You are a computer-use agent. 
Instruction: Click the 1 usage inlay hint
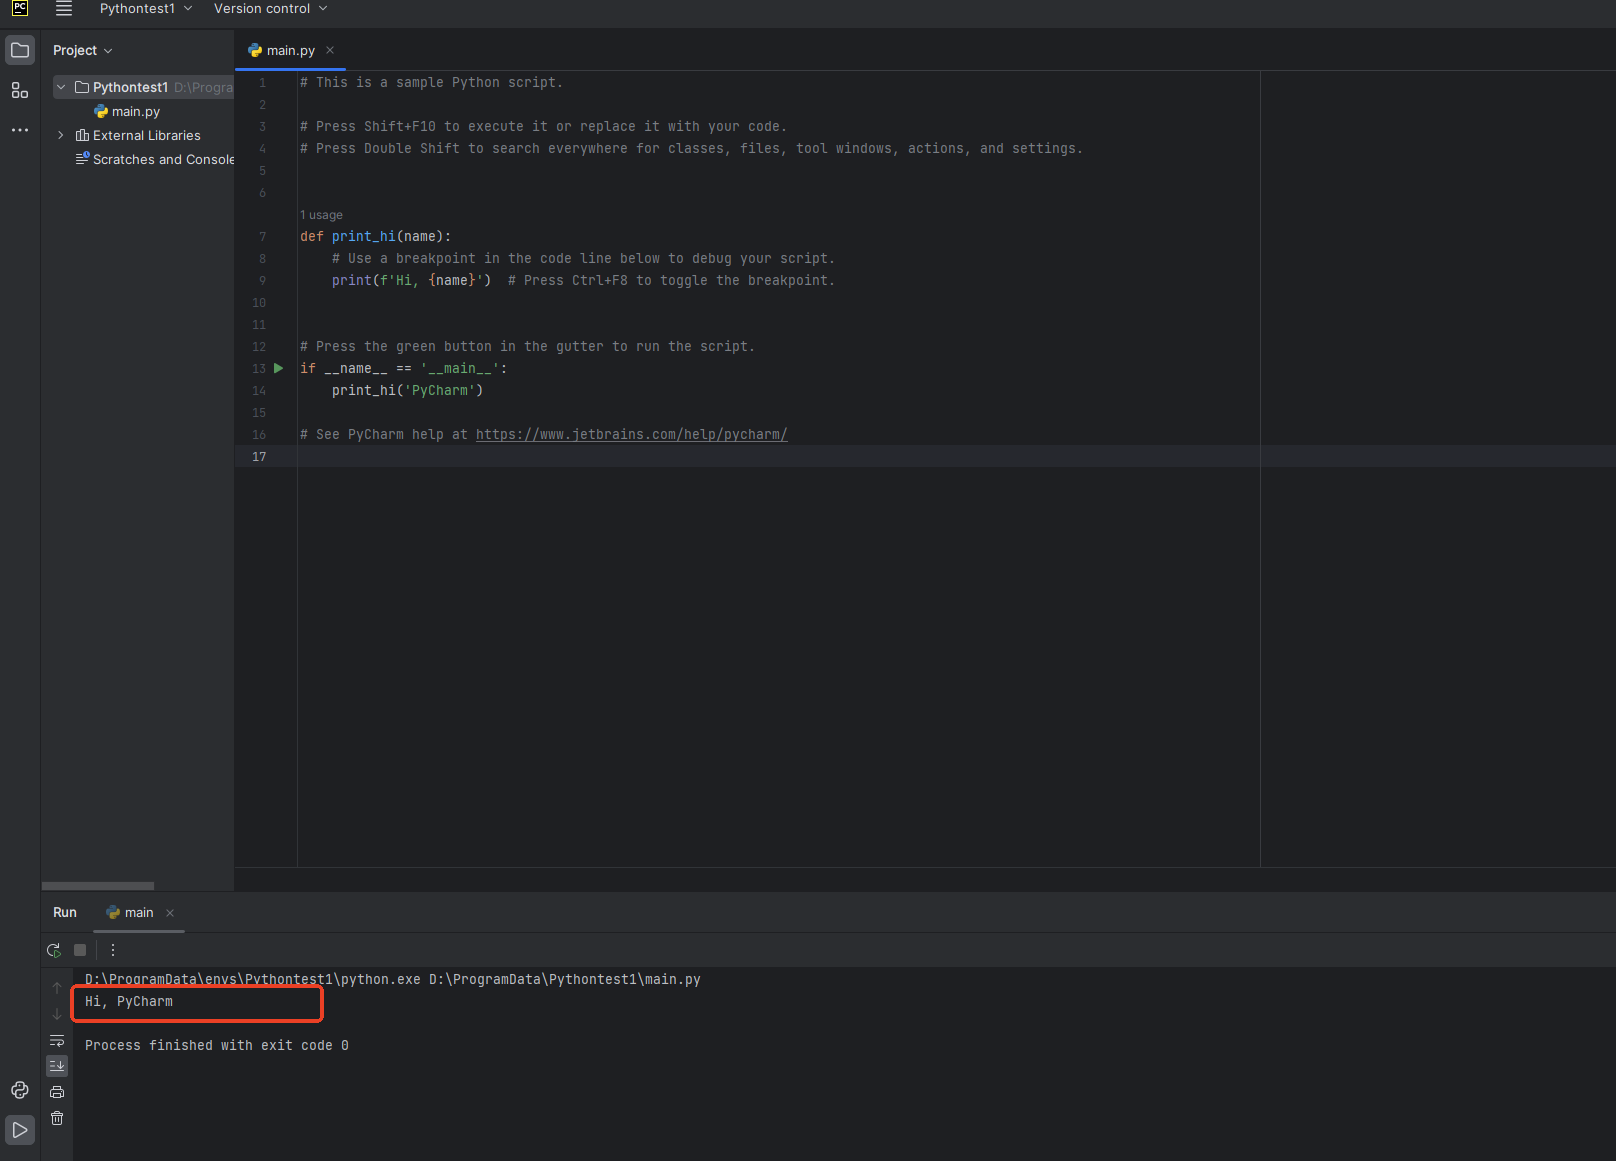click(x=320, y=214)
